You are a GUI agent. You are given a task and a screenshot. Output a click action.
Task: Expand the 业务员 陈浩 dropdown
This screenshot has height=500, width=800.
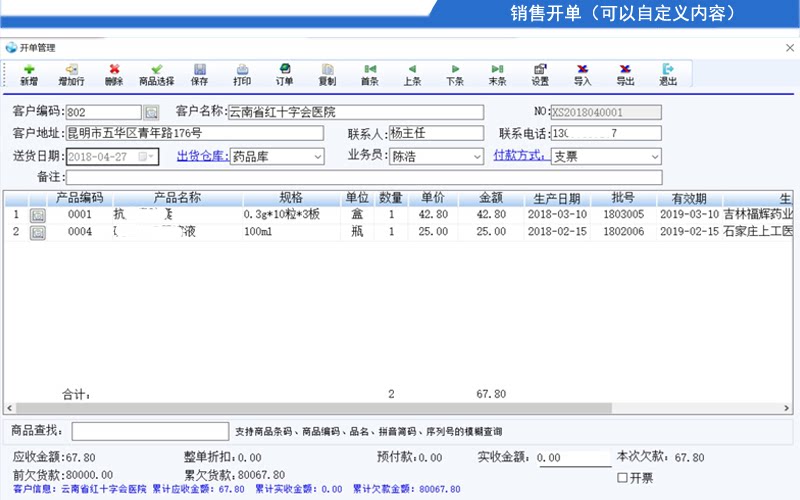477,157
